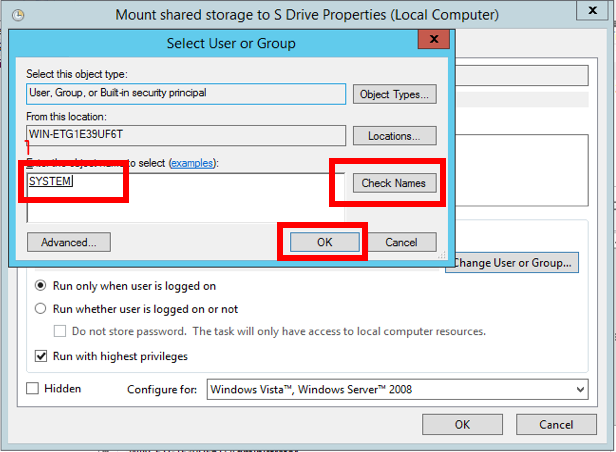Screen dimensions: 616x452
Task: Click the Change User or Group... button
Action: 512,262
